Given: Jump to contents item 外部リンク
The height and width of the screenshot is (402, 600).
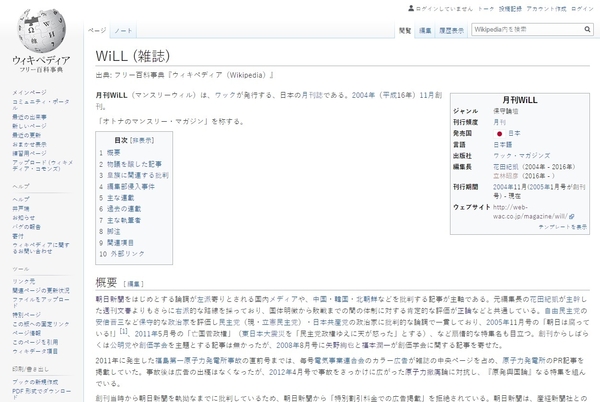Looking at the screenshot, I should pos(122,254).
